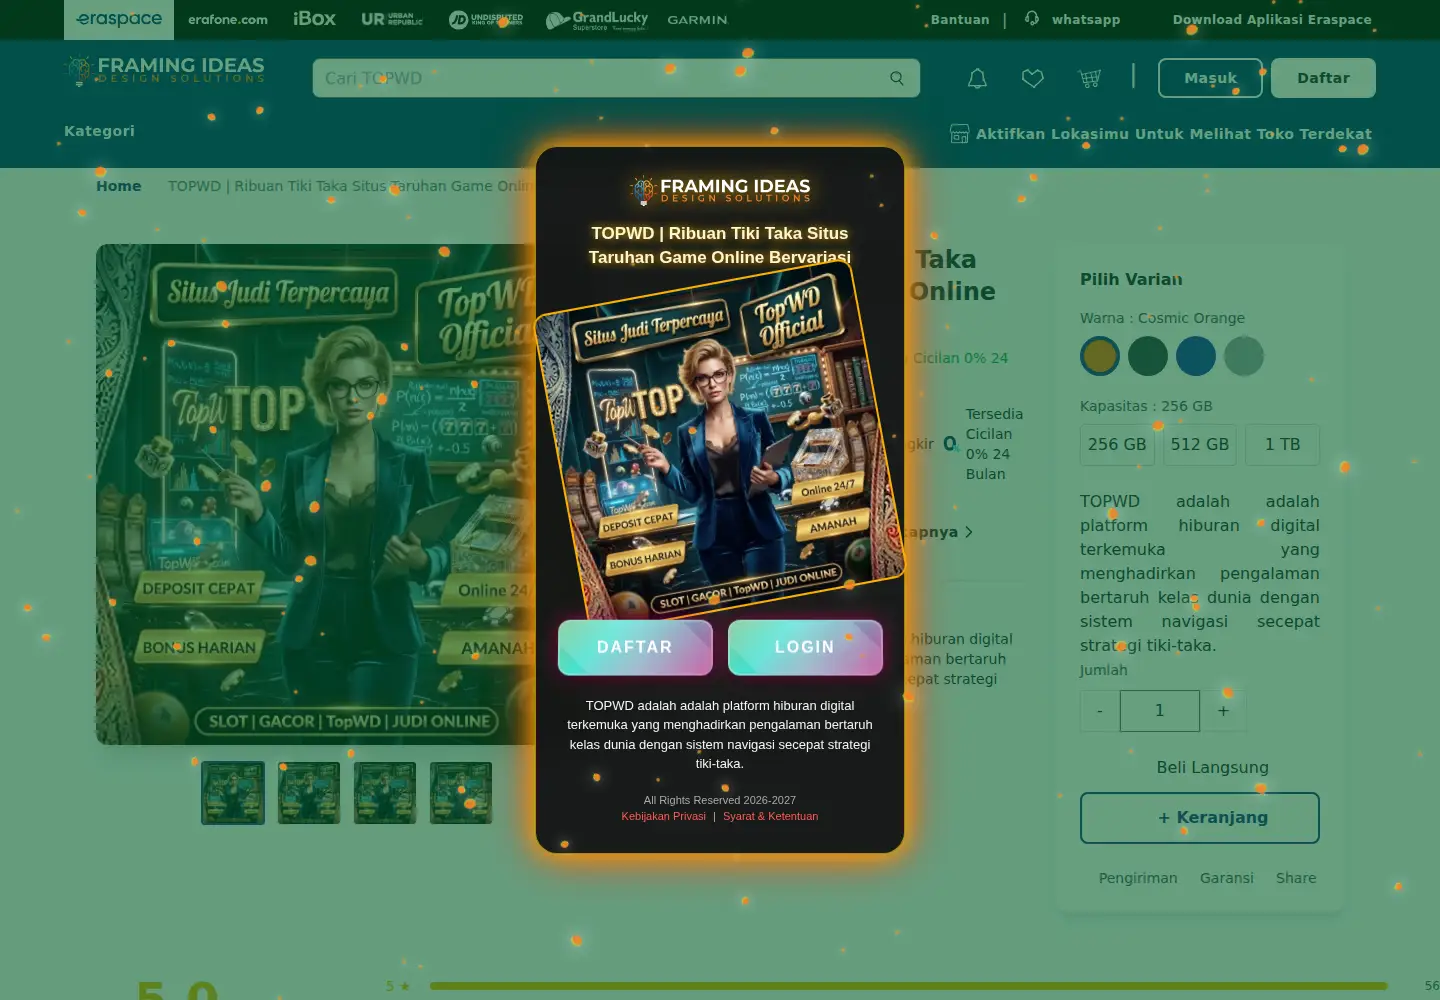Image resolution: width=1440 pixels, height=1000 pixels.
Task: Choose the 256 GB capacity option
Action: click(x=1117, y=445)
